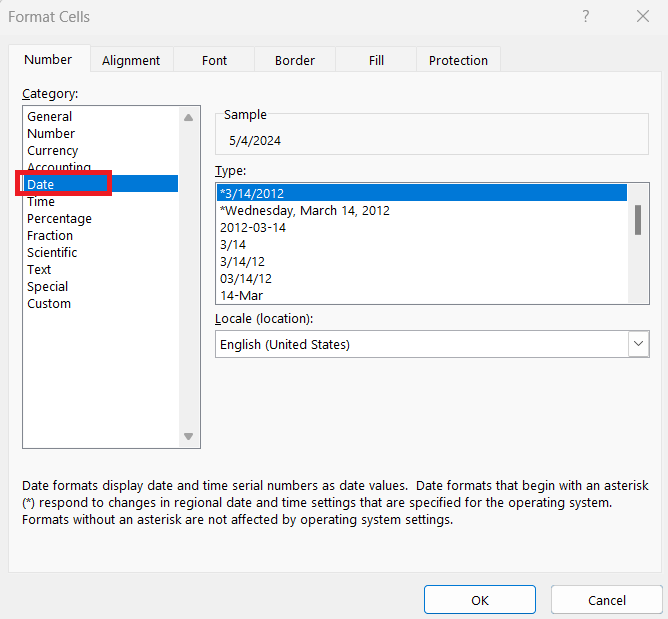Pick the 03/14/12 date type

[x=422, y=279]
